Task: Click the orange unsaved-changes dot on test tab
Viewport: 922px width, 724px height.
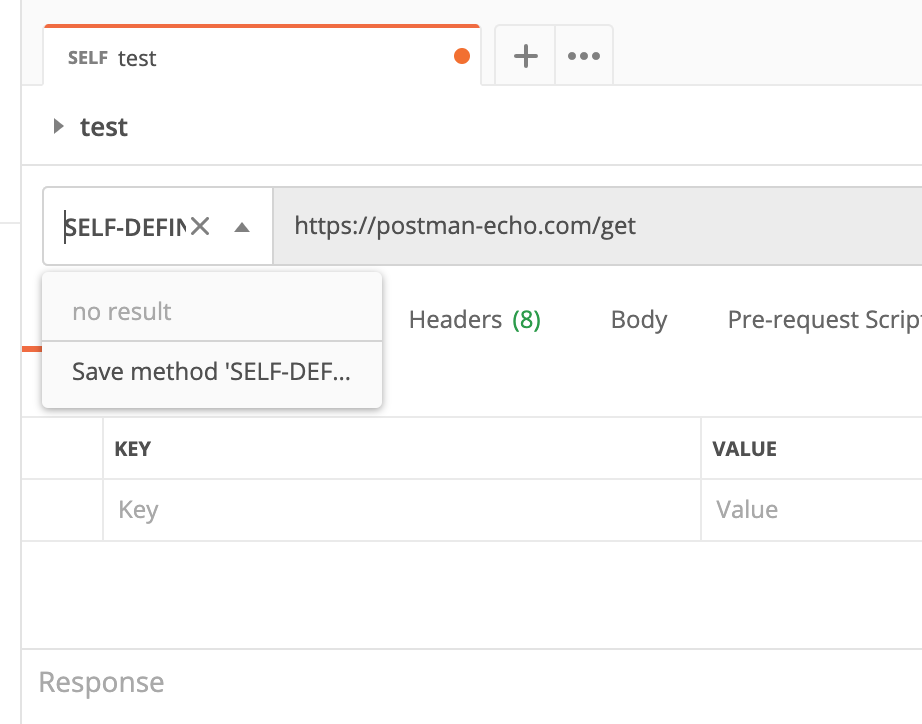Action: point(462,56)
